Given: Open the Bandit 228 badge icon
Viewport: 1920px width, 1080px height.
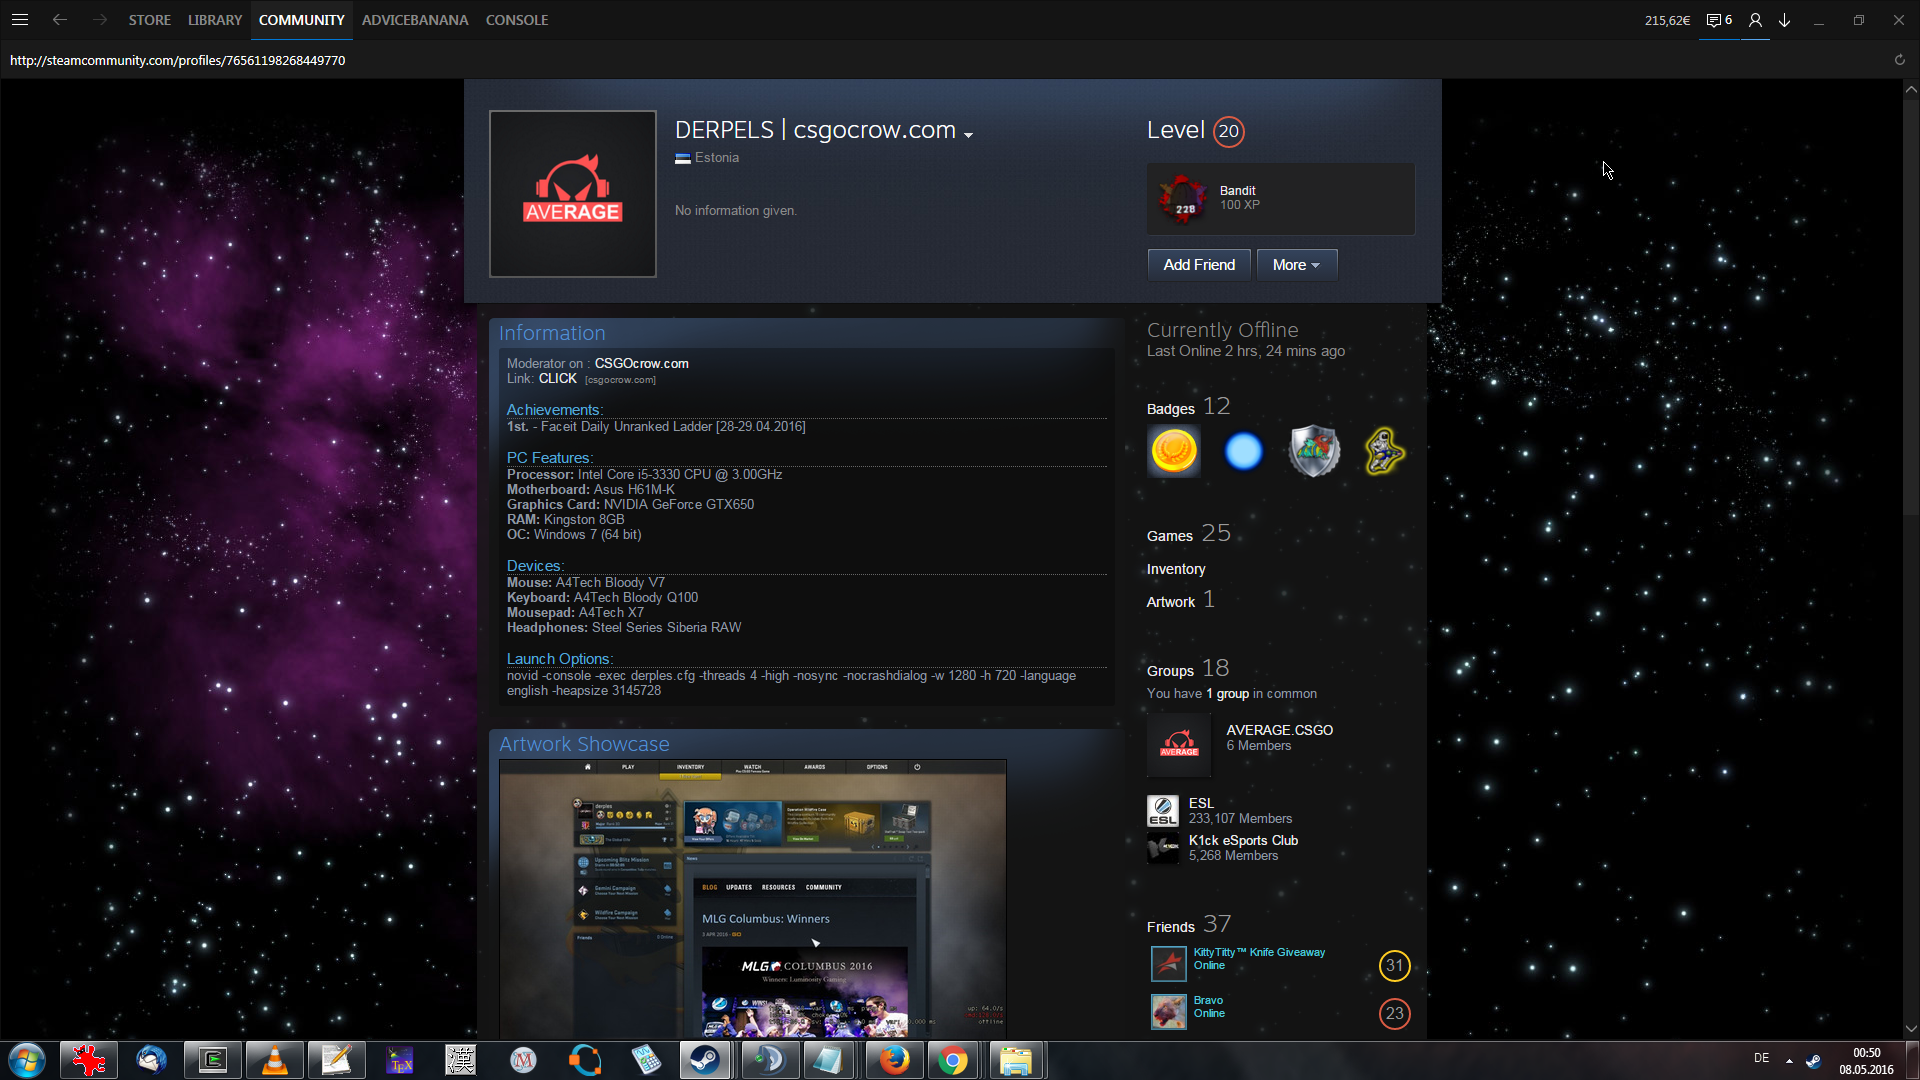Looking at the screenshot, I should click(1183, 199).
